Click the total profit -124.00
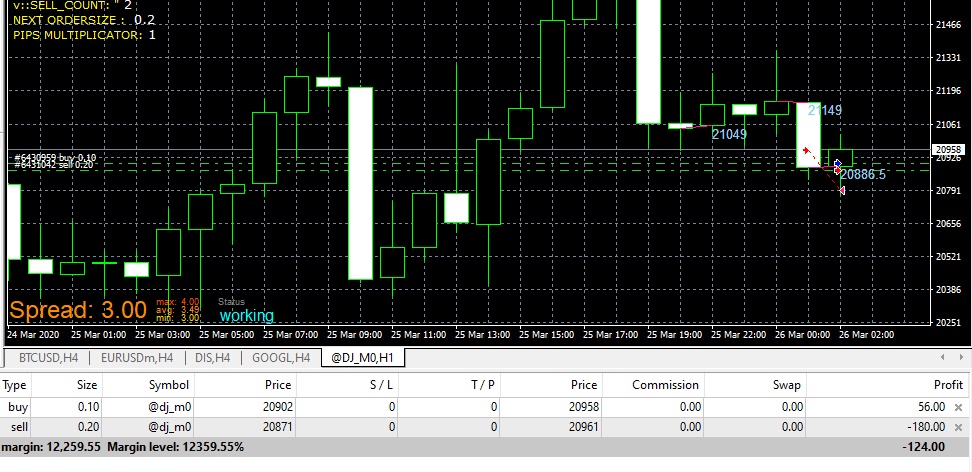Image resolution: width=972 pixels, height=472 pixels. click(x=924, y=447)
